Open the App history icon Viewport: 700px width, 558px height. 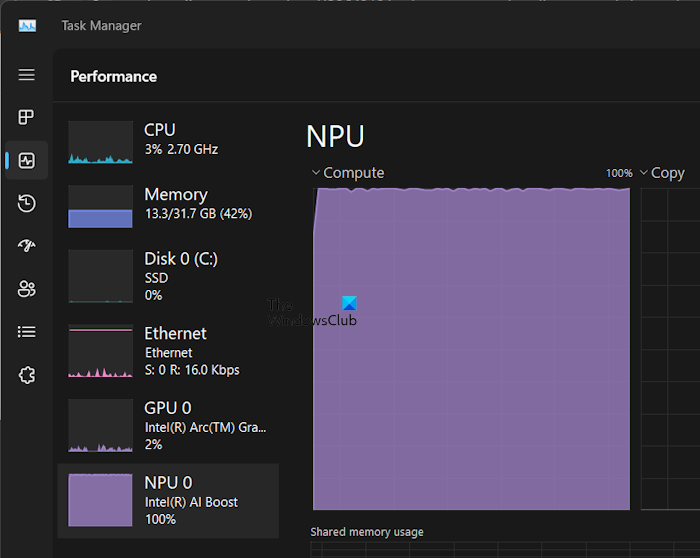27,204
